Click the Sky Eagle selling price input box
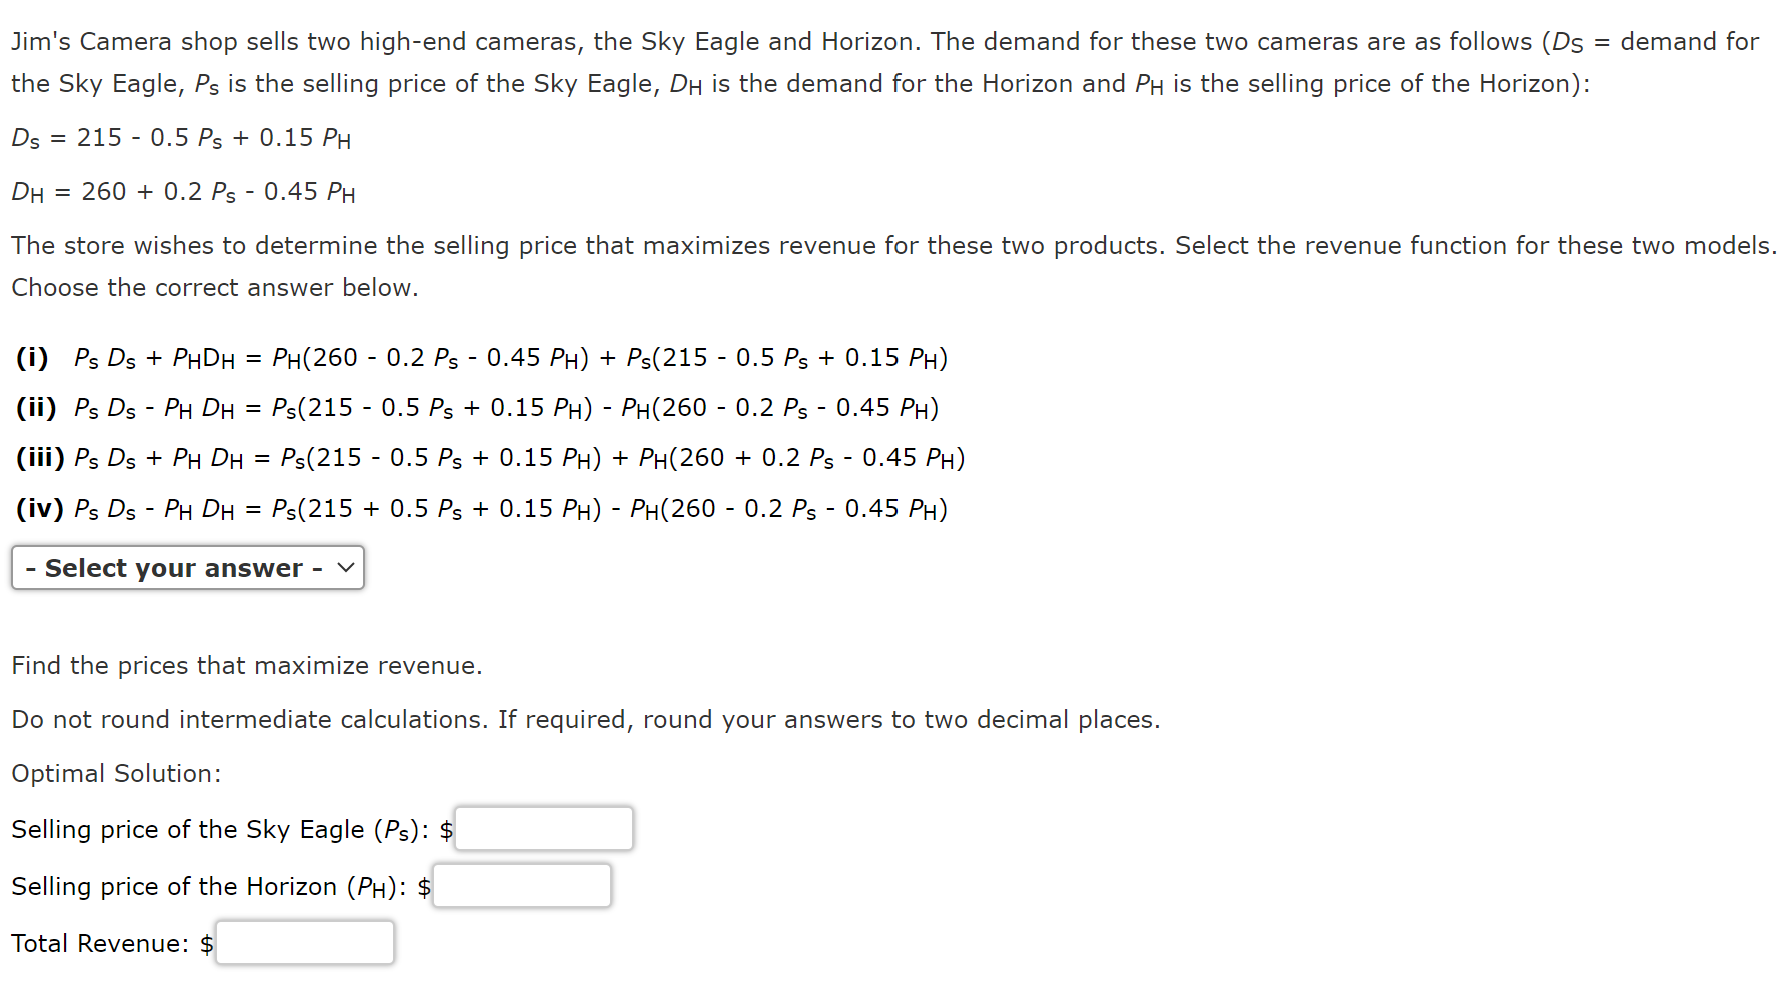Screen dimensions: 1788x988 click(x=543, y=828)
